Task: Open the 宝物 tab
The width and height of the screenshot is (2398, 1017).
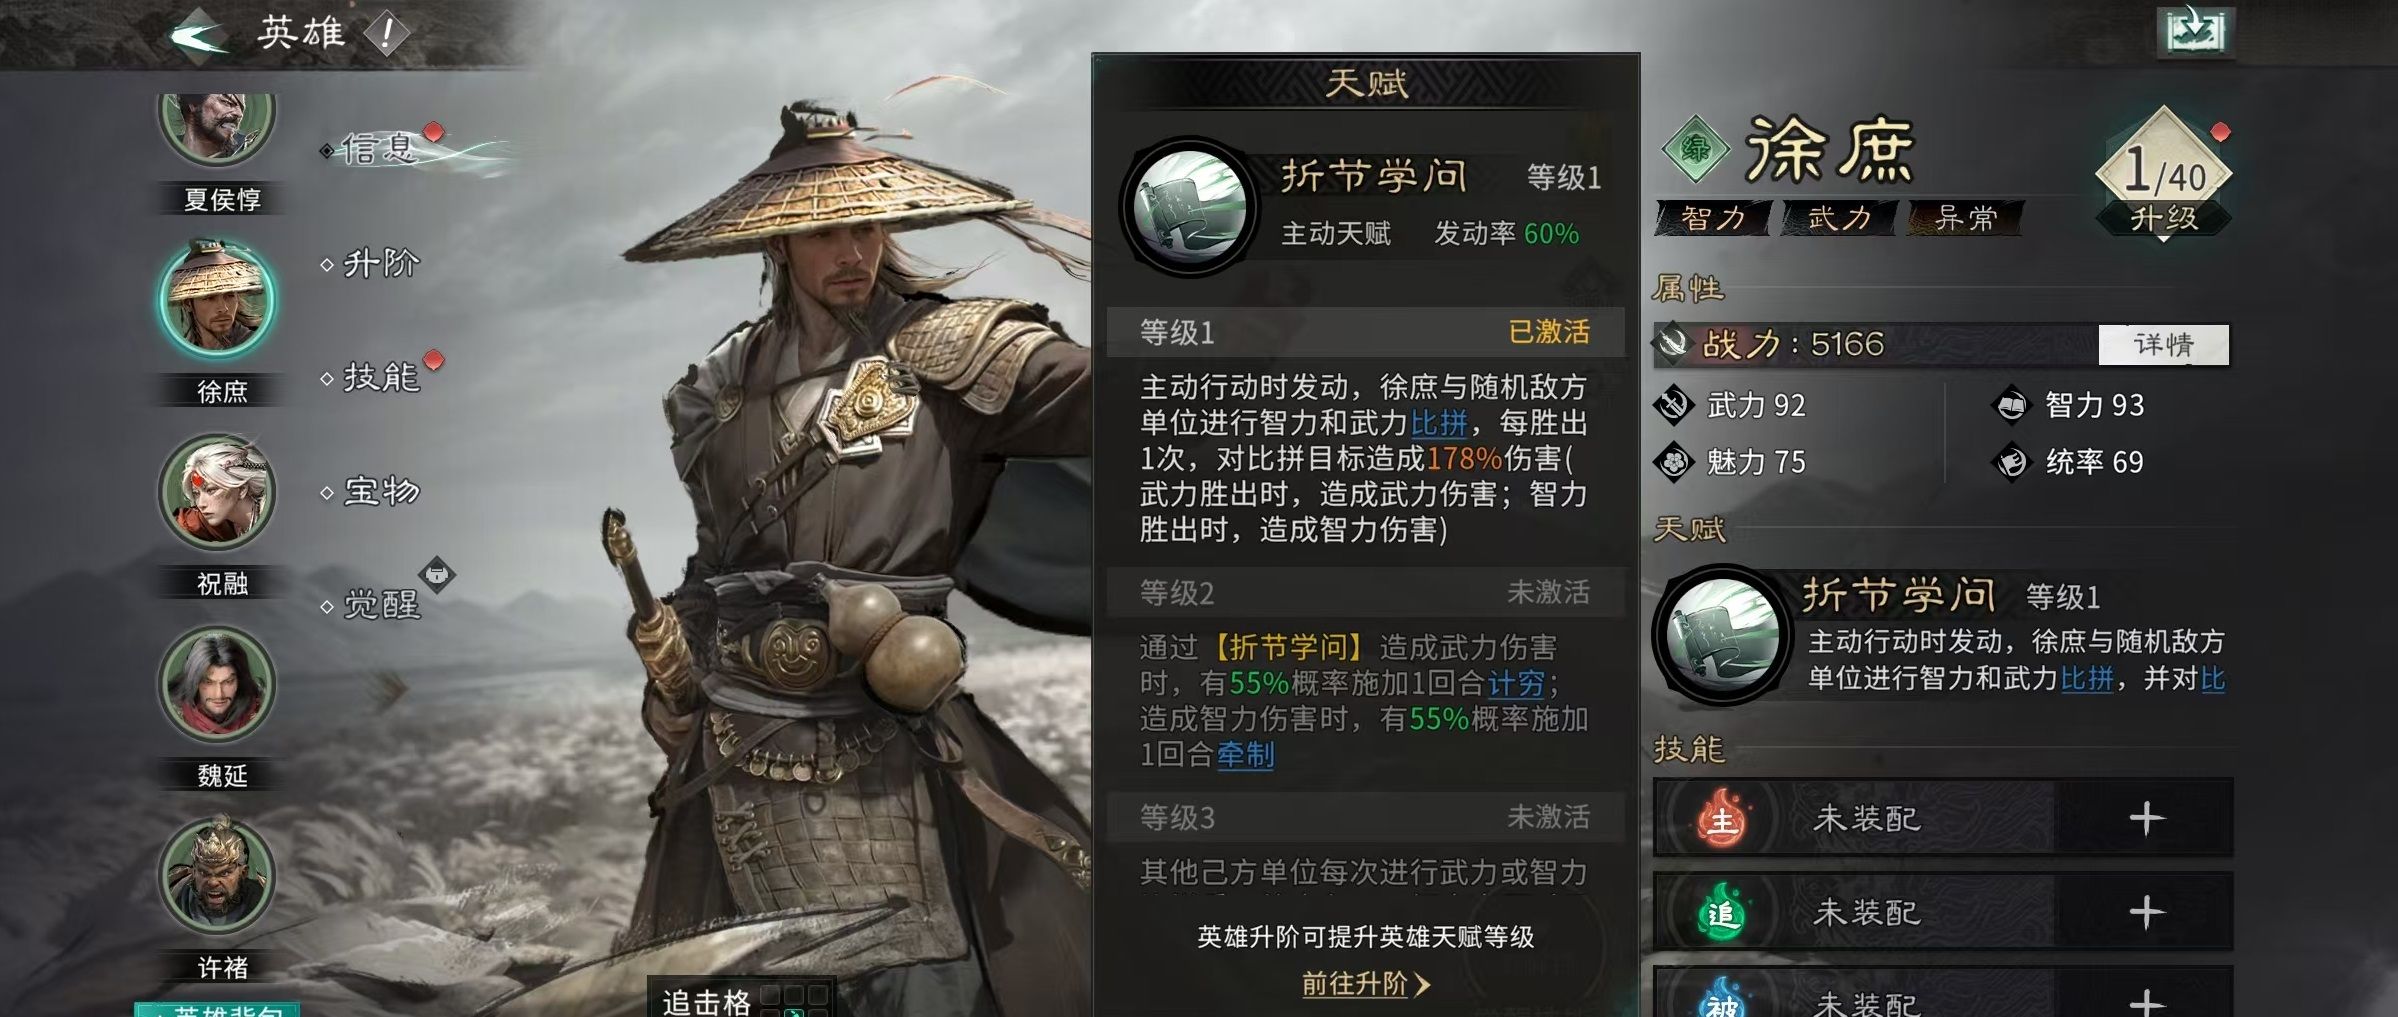Action: (x=380, y=491)
